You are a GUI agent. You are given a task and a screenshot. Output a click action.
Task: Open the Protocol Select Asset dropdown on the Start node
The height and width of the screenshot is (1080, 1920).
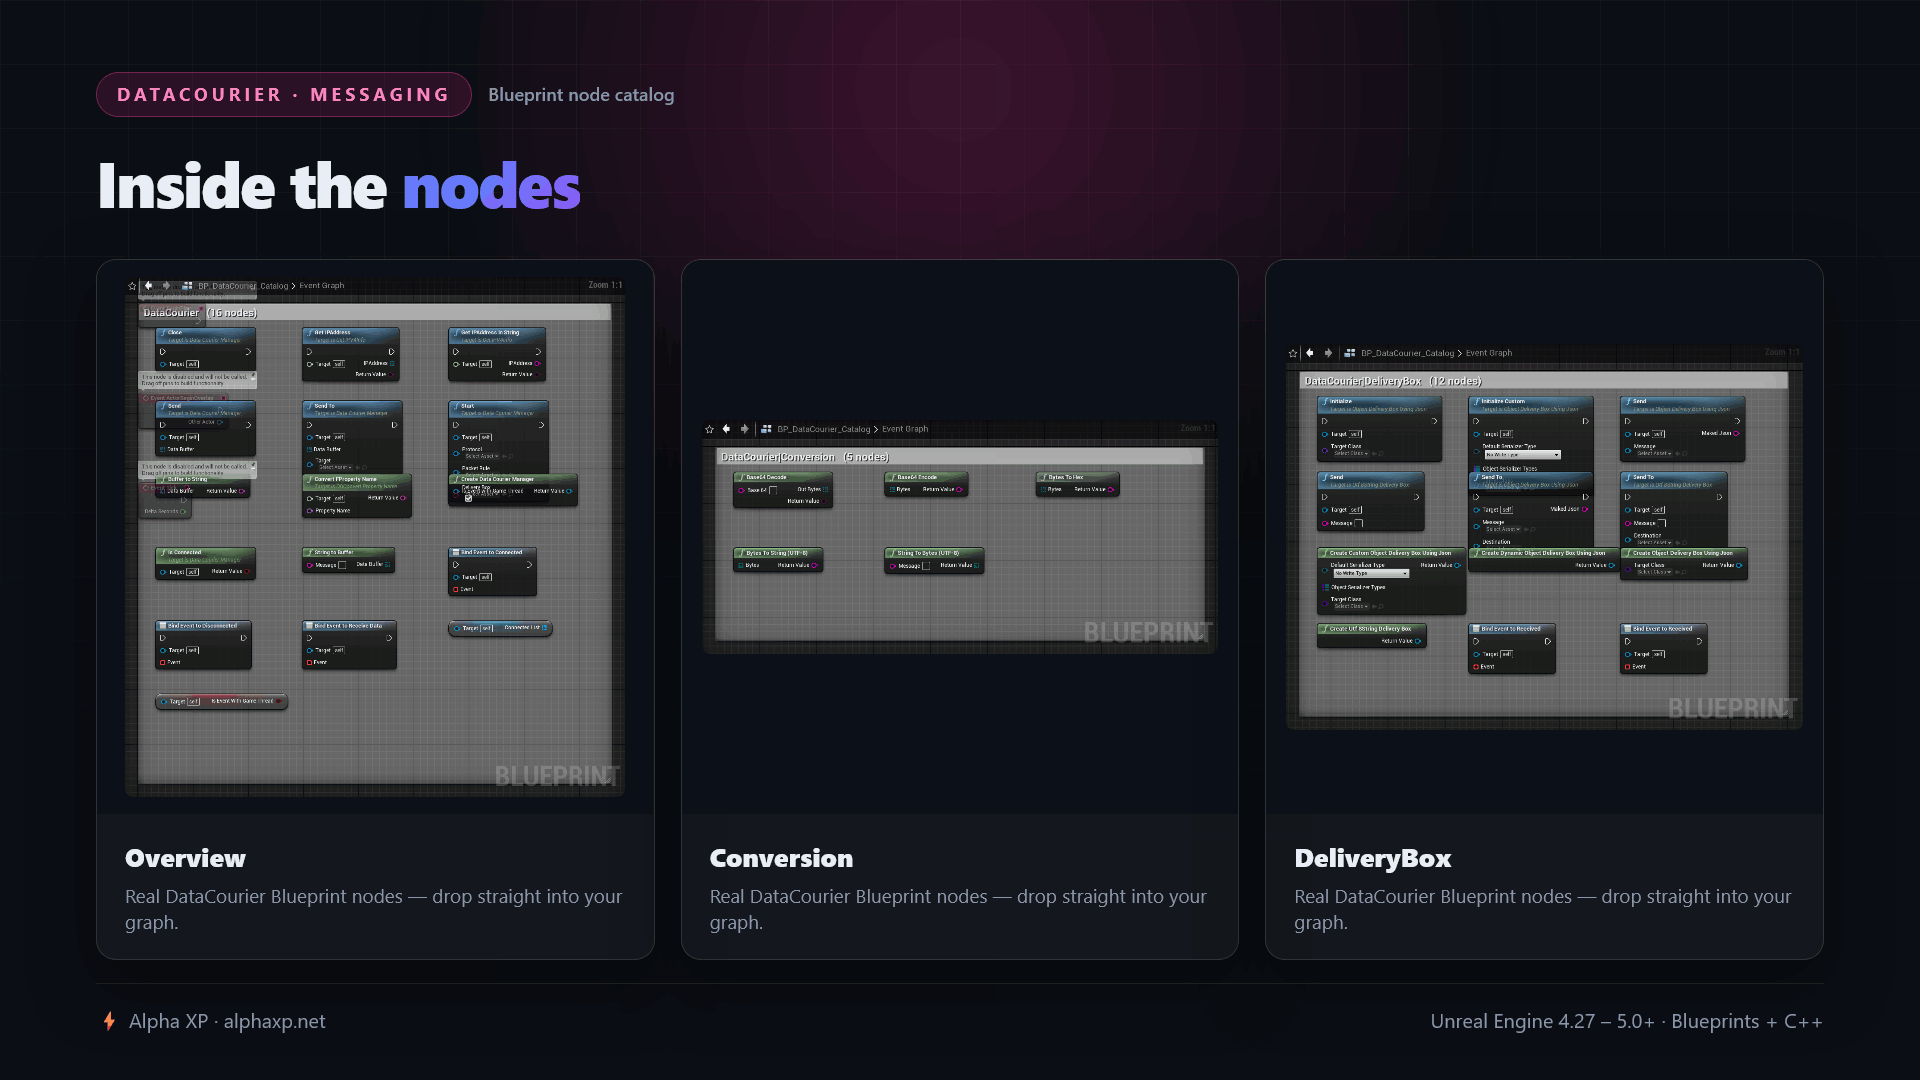(482, 456)
